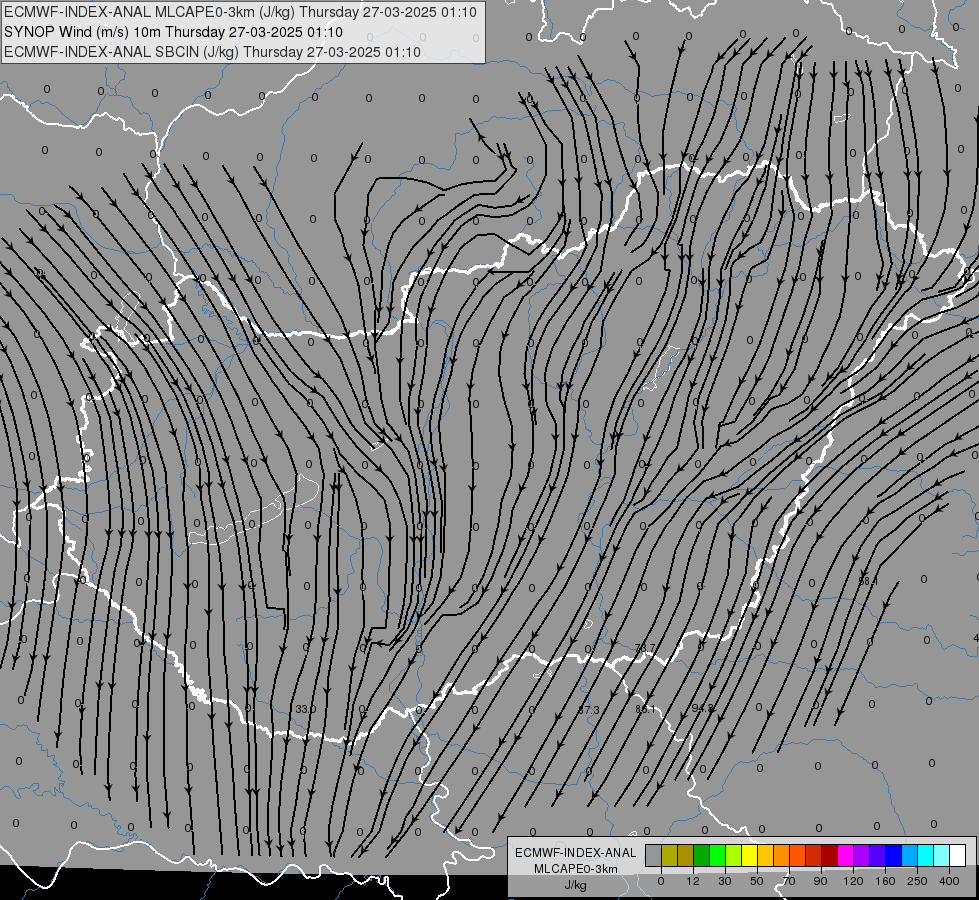Click the ECMWF-INDEX-ANAL legend caption
The height and width of the screenshot is (900, 979).
coord(576,853)
